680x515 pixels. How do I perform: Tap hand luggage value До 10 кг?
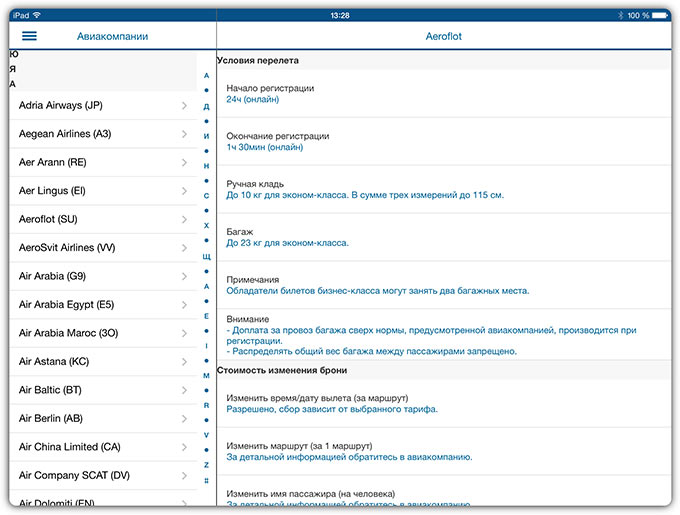(x=365, y=195)
